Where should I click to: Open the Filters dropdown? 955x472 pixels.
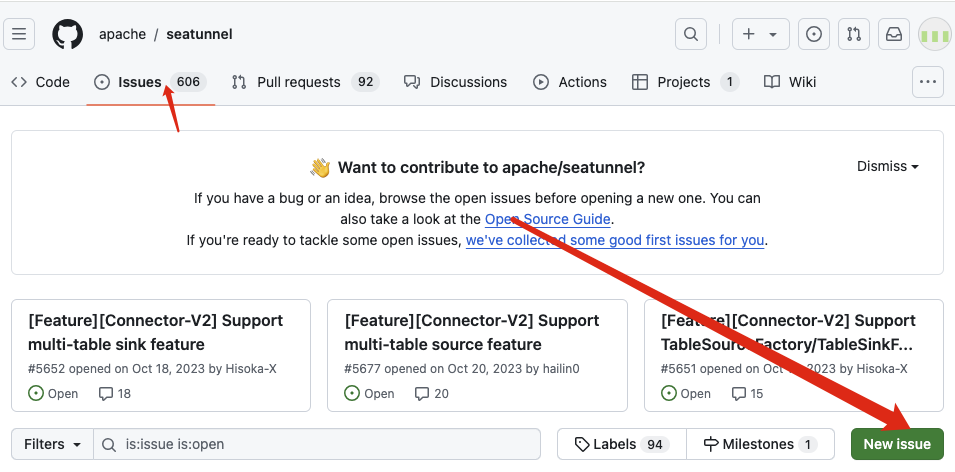point(52,444)
